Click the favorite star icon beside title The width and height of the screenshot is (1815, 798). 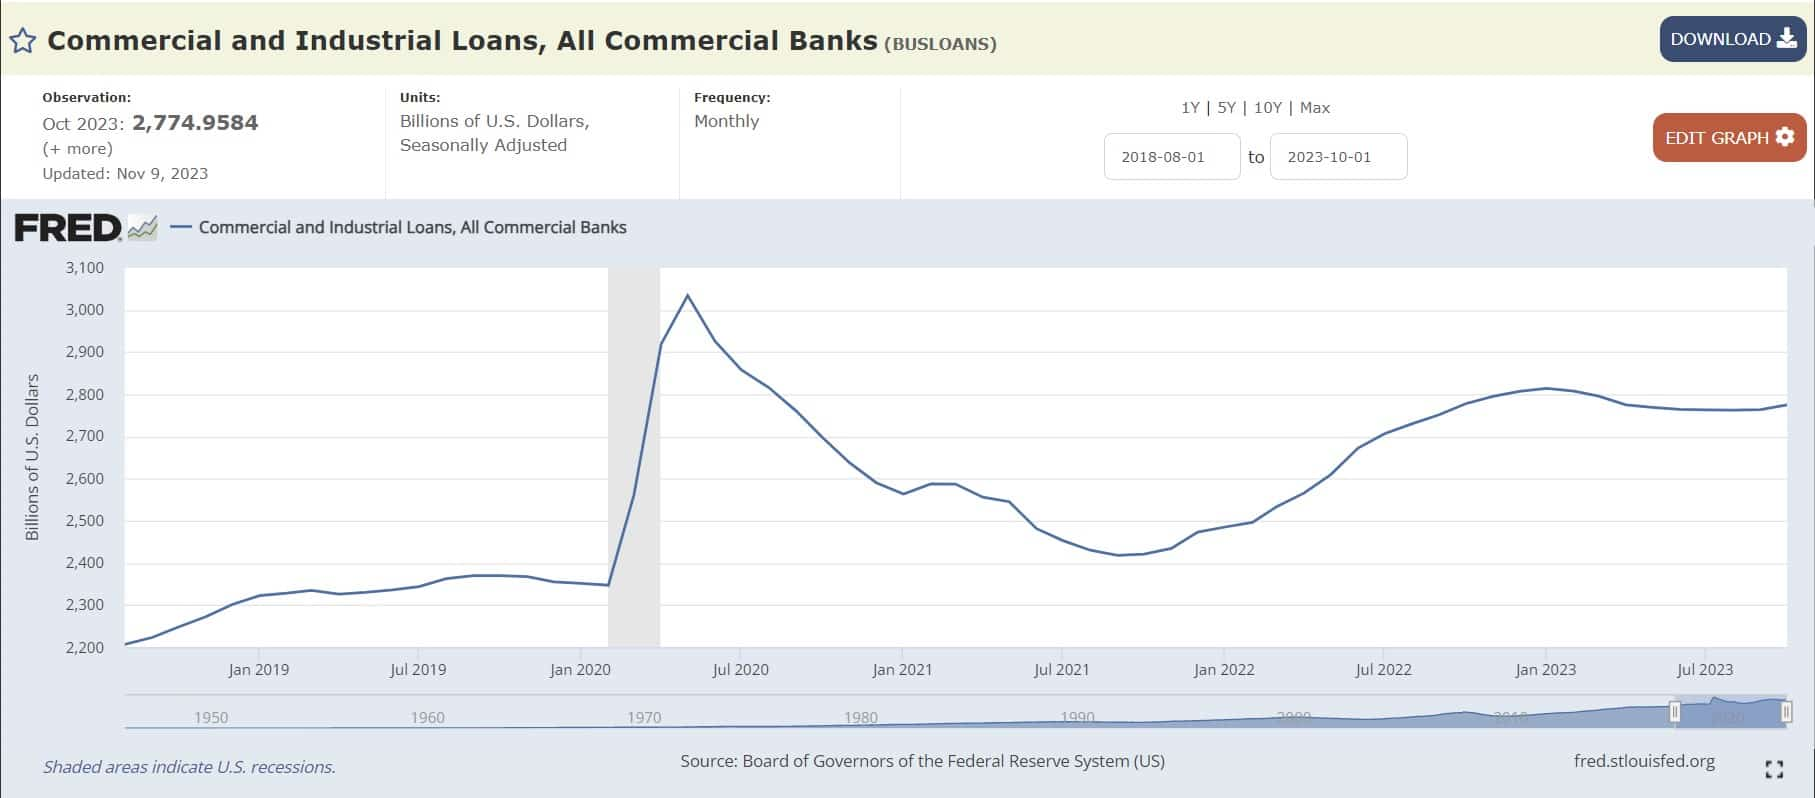pyautogui.click(x=23, y=41)
